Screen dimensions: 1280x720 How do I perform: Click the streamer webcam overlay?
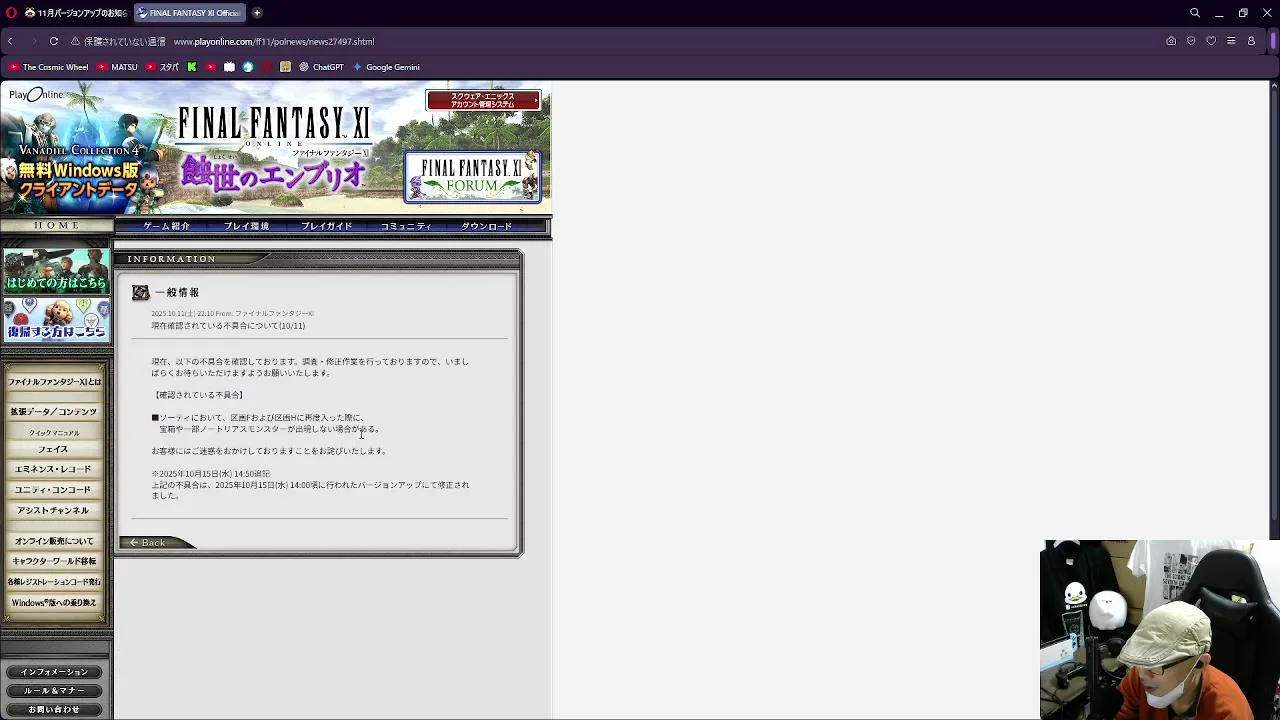coord(1160,630)
